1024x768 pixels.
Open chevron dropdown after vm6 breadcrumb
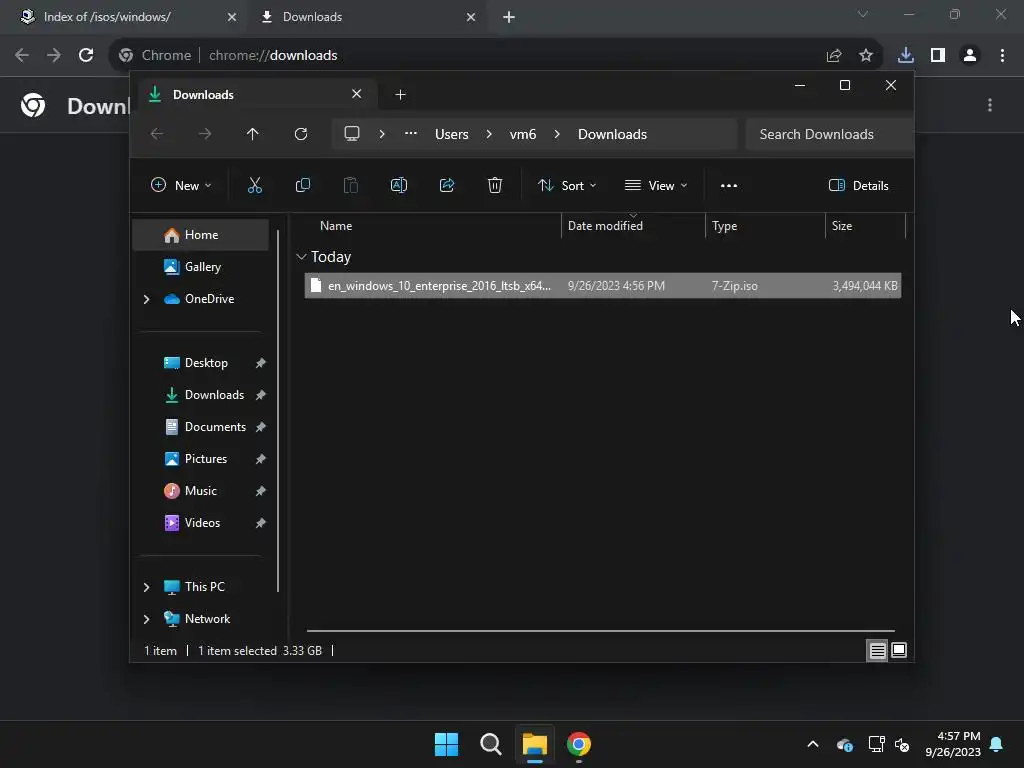pyautogui.click(x=557, y=134)
